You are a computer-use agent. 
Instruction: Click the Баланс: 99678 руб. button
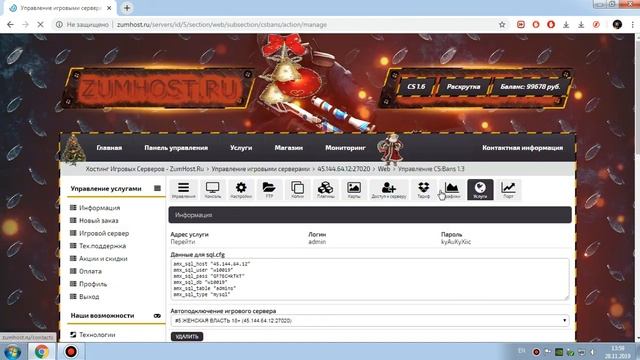530,87
